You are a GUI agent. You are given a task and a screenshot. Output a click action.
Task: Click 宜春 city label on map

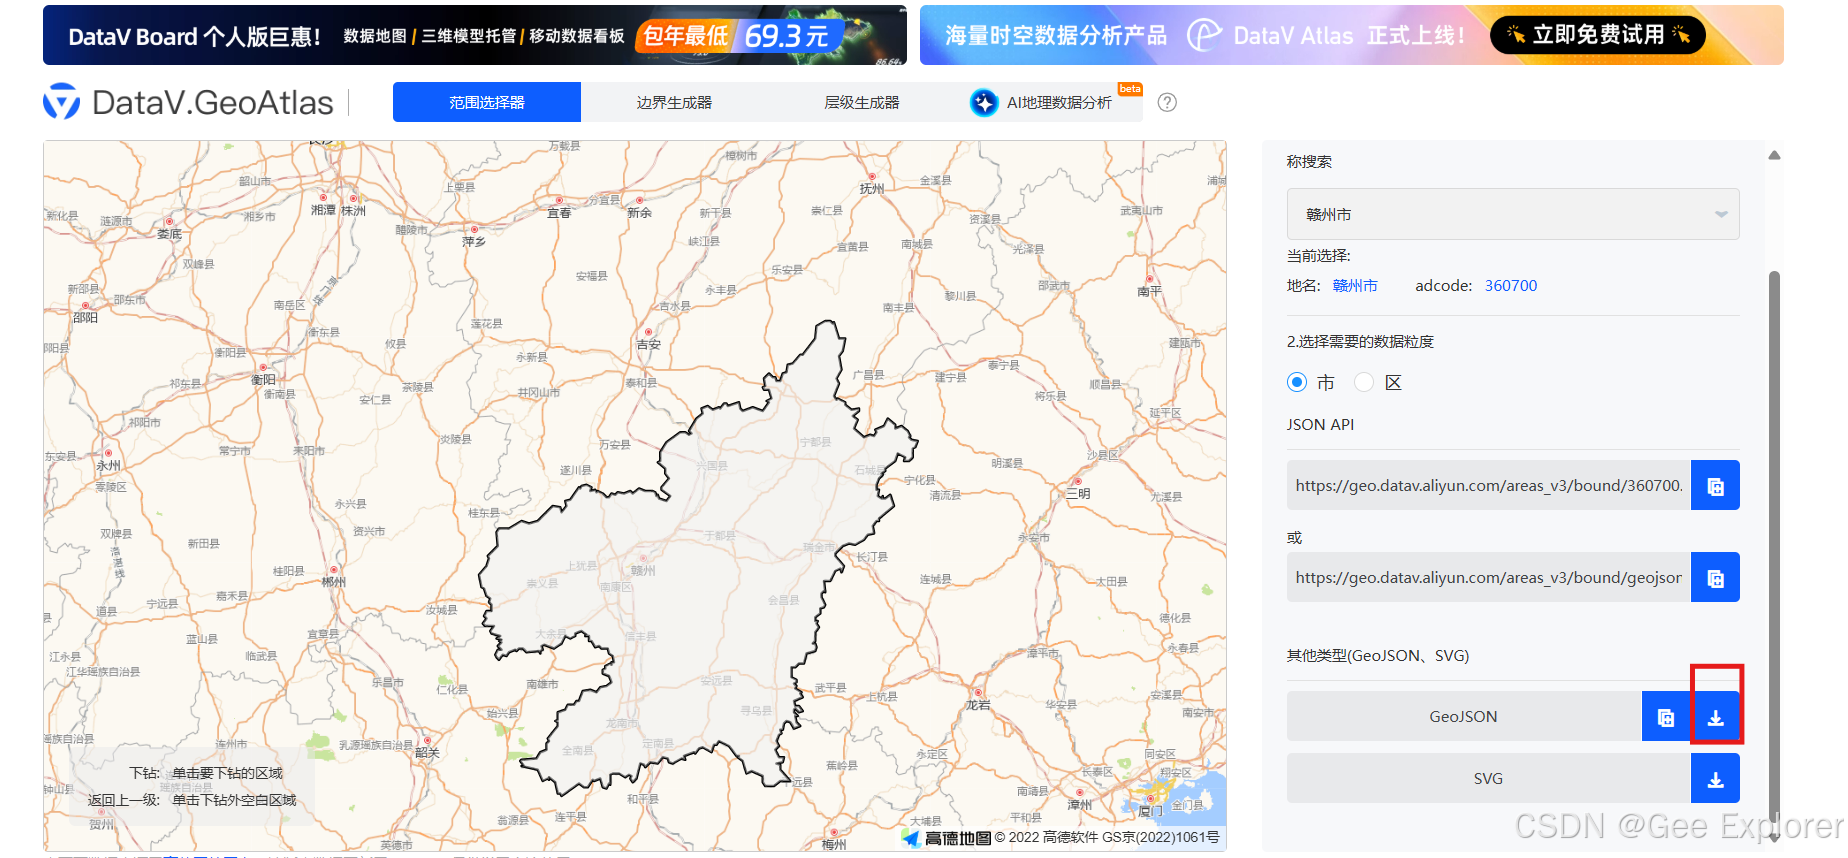pyautogui.click(x=559, y=213)
